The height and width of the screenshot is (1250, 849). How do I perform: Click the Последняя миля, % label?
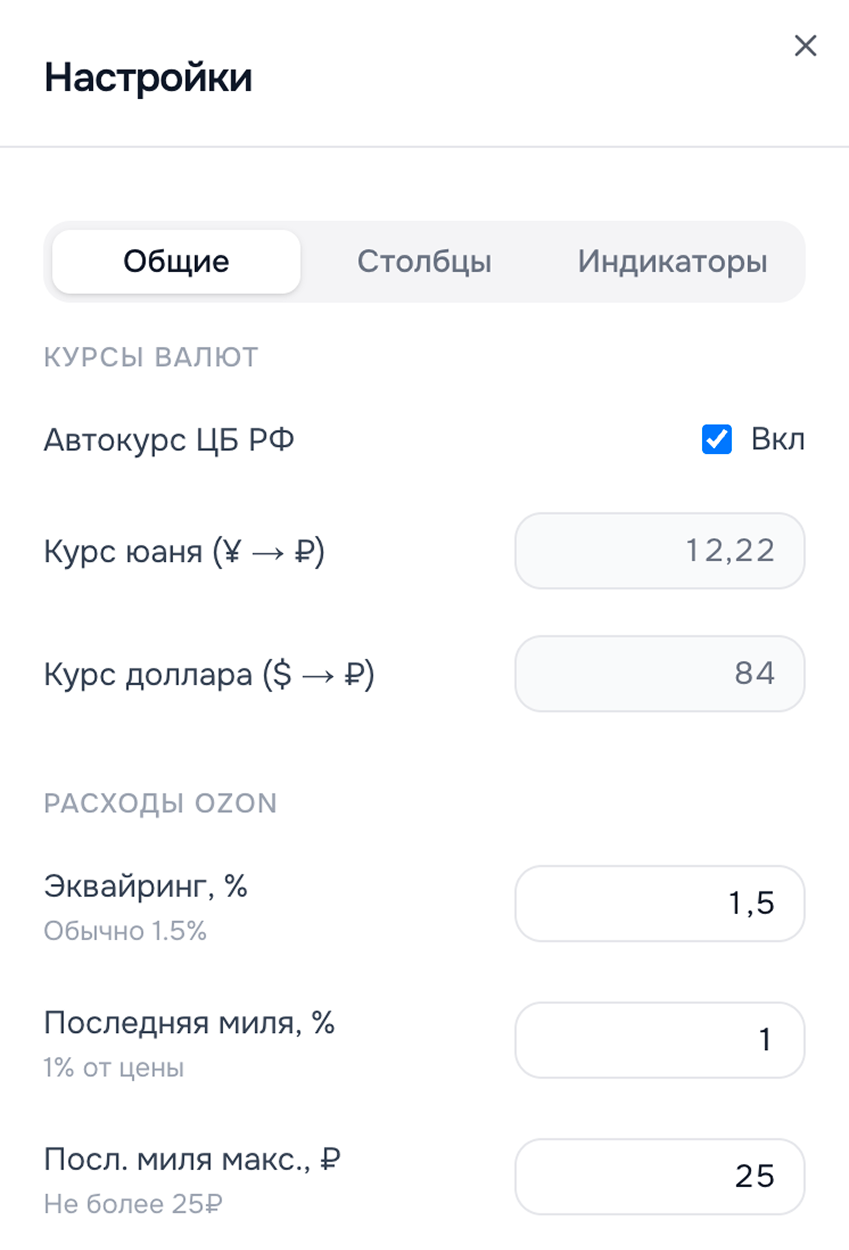tap(189, 1023)
